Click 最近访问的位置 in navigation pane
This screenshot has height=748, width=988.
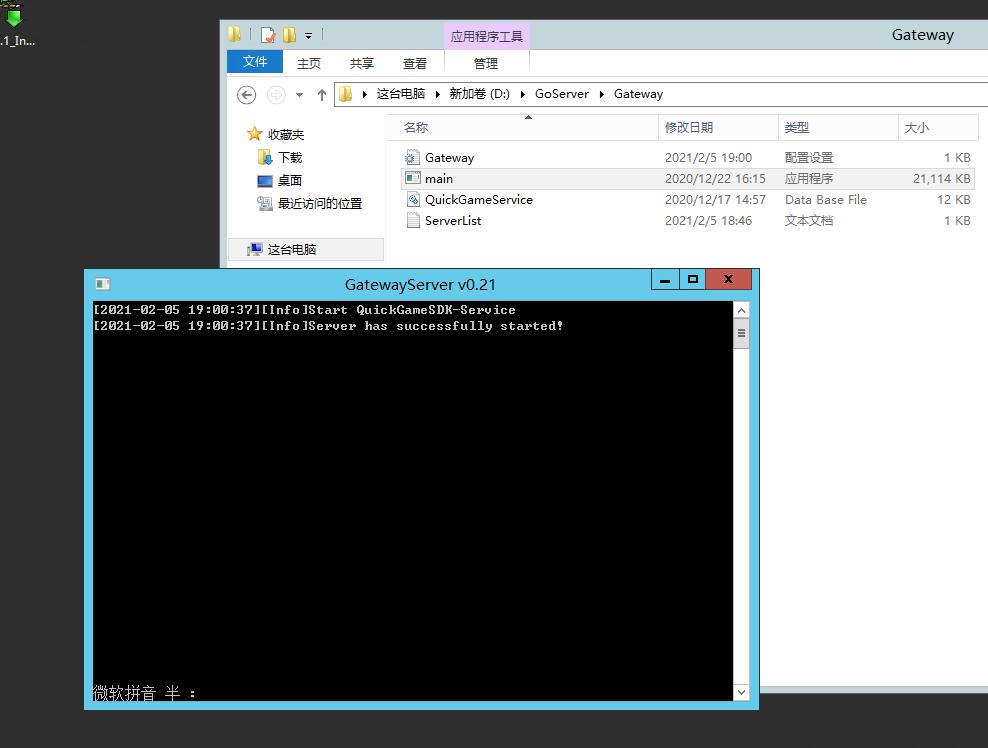pos(319,204)
